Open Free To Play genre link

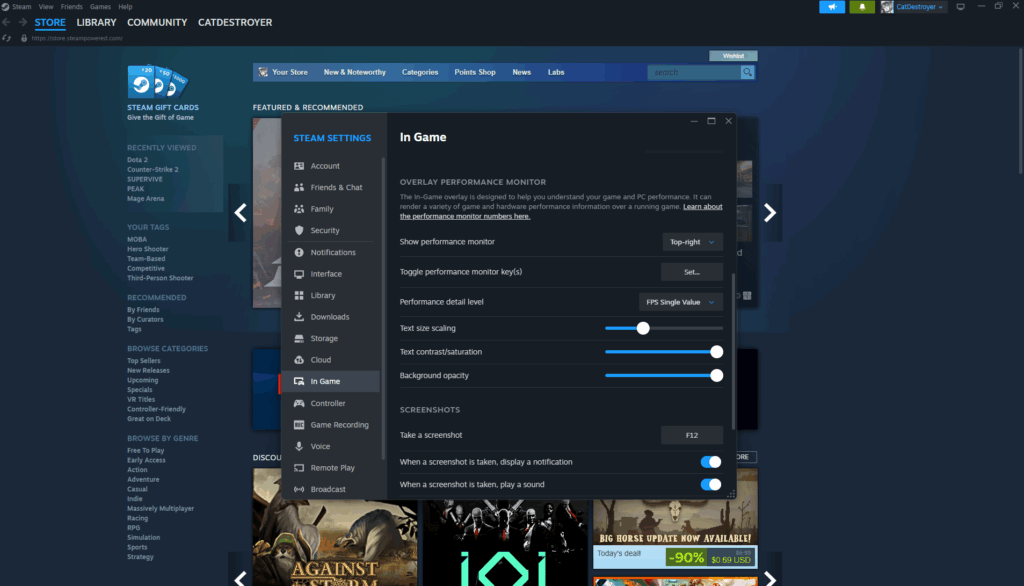coord(146,450)
